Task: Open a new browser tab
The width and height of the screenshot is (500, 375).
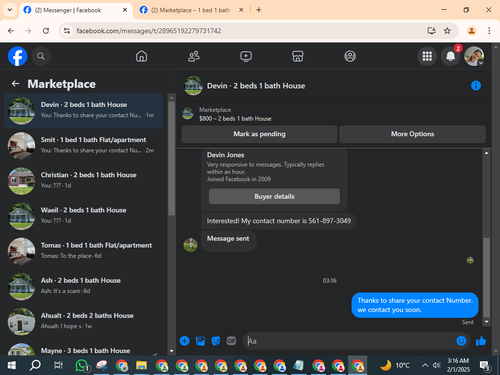Action: [259, 10]
